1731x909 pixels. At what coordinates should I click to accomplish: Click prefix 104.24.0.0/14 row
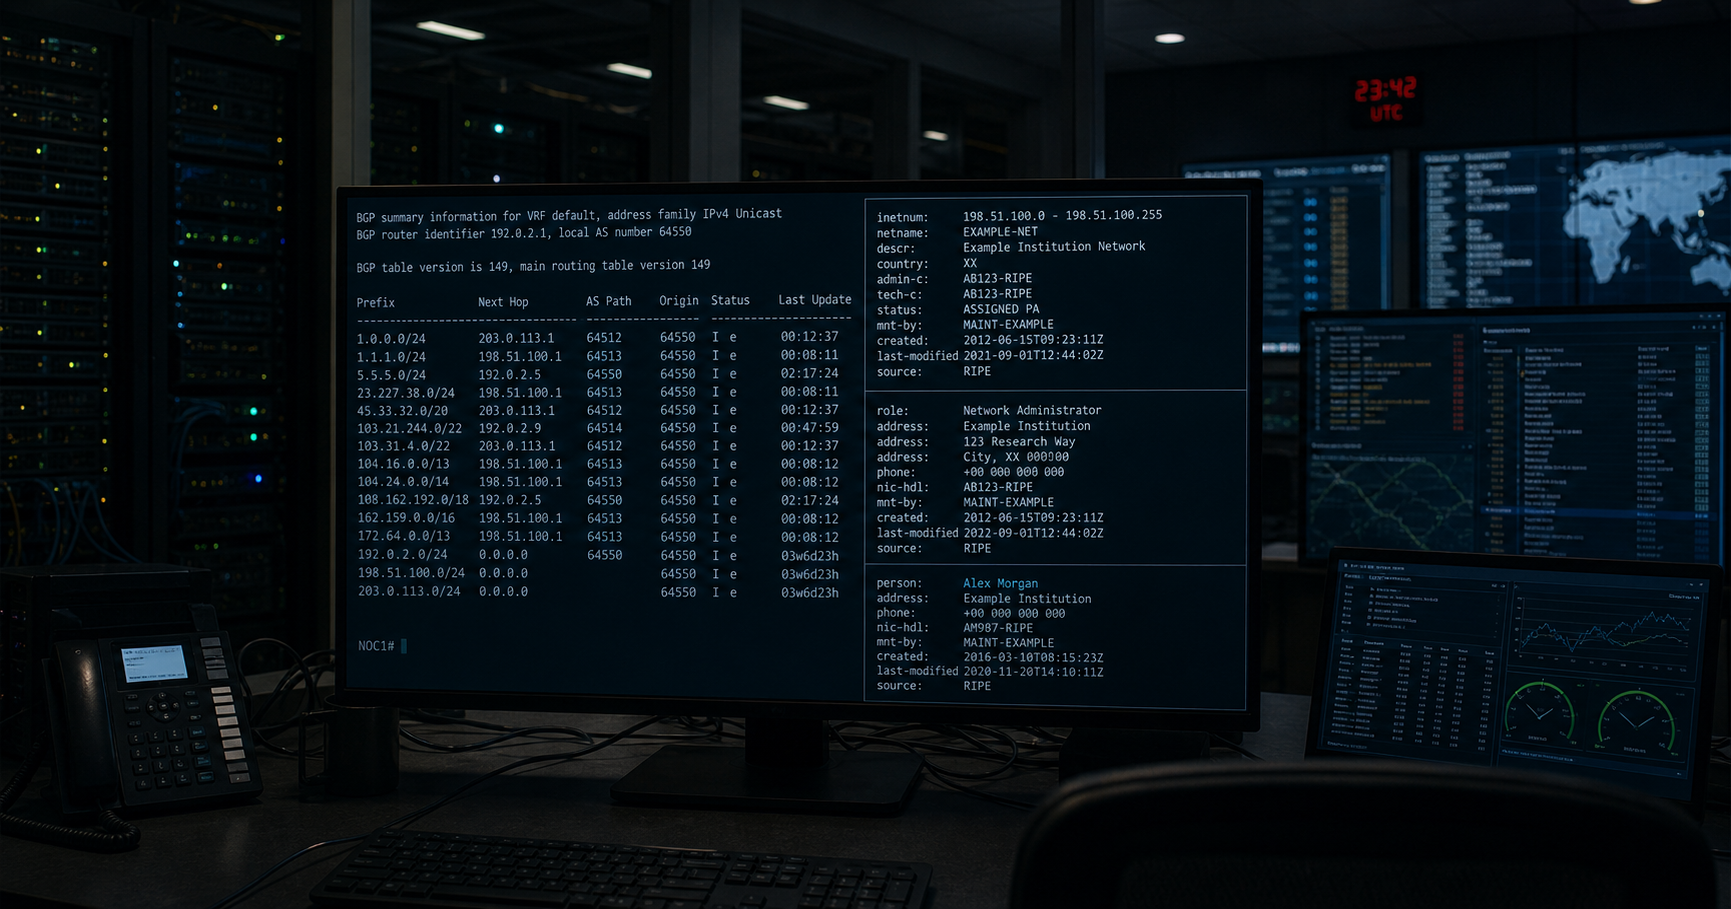[x=597, y=482]
